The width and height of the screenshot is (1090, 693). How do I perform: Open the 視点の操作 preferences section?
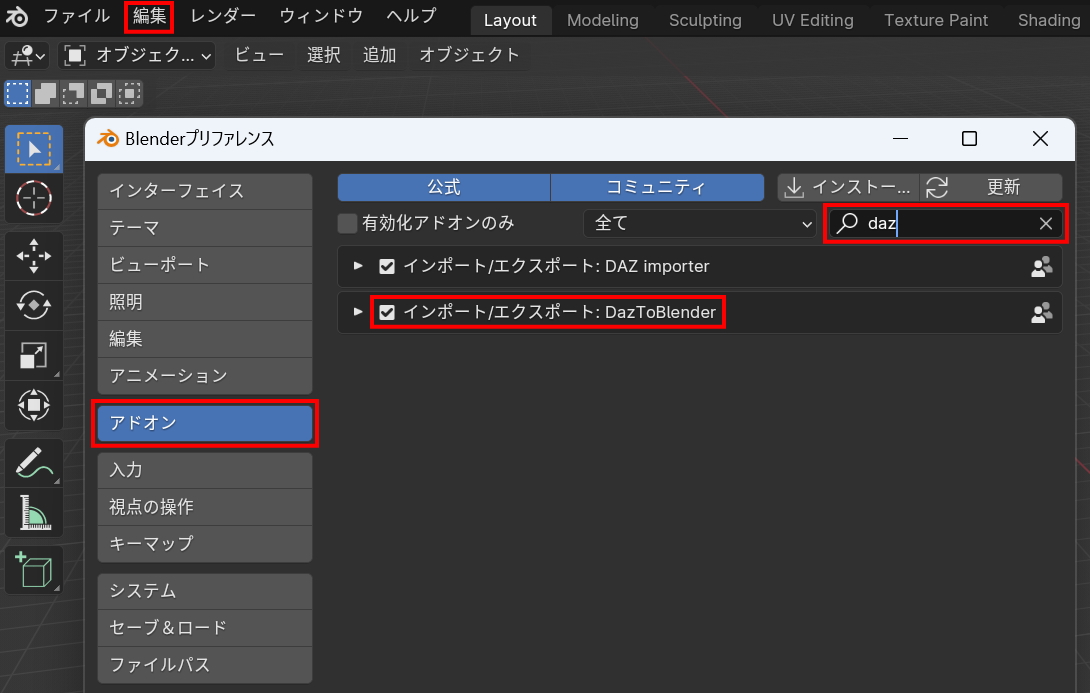[x=205, y=507]
